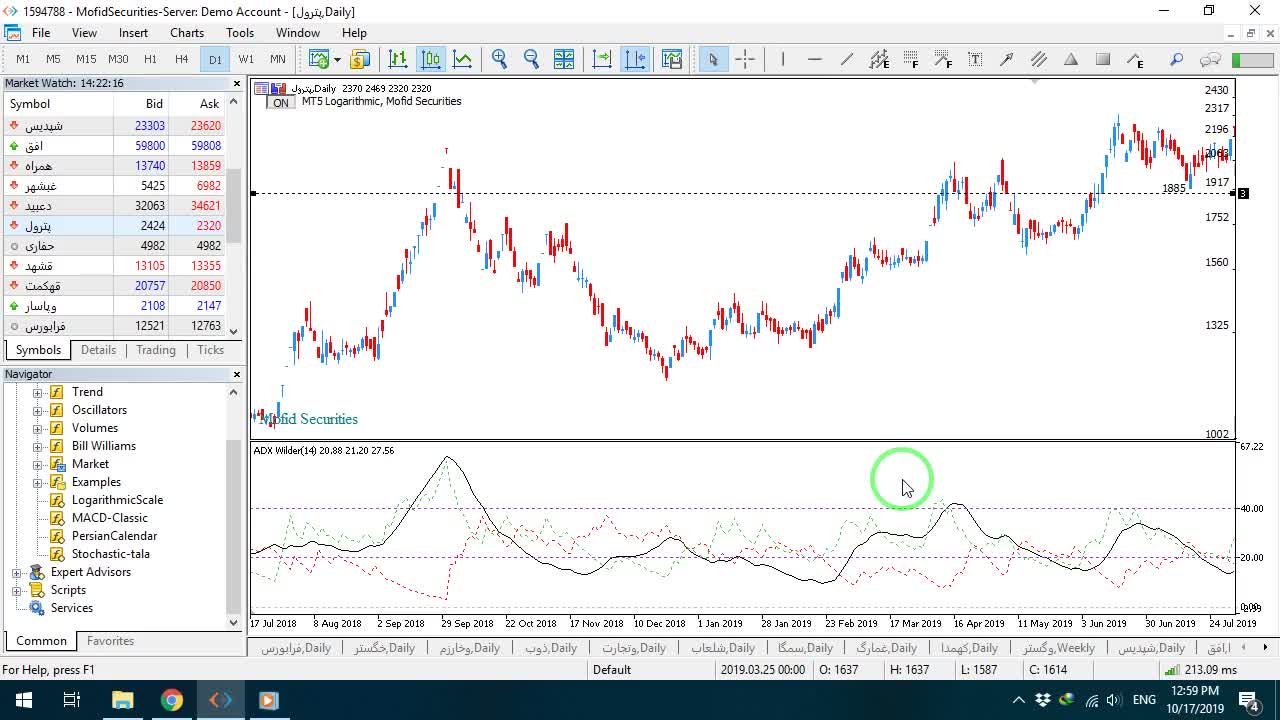Click the trading dollar icon in toolbar

(x=359, y=59)
